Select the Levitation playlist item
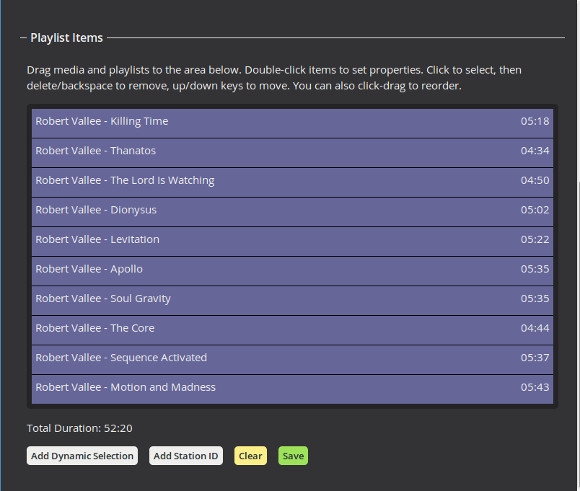580x491 pixels. click(x=292, y=242)
